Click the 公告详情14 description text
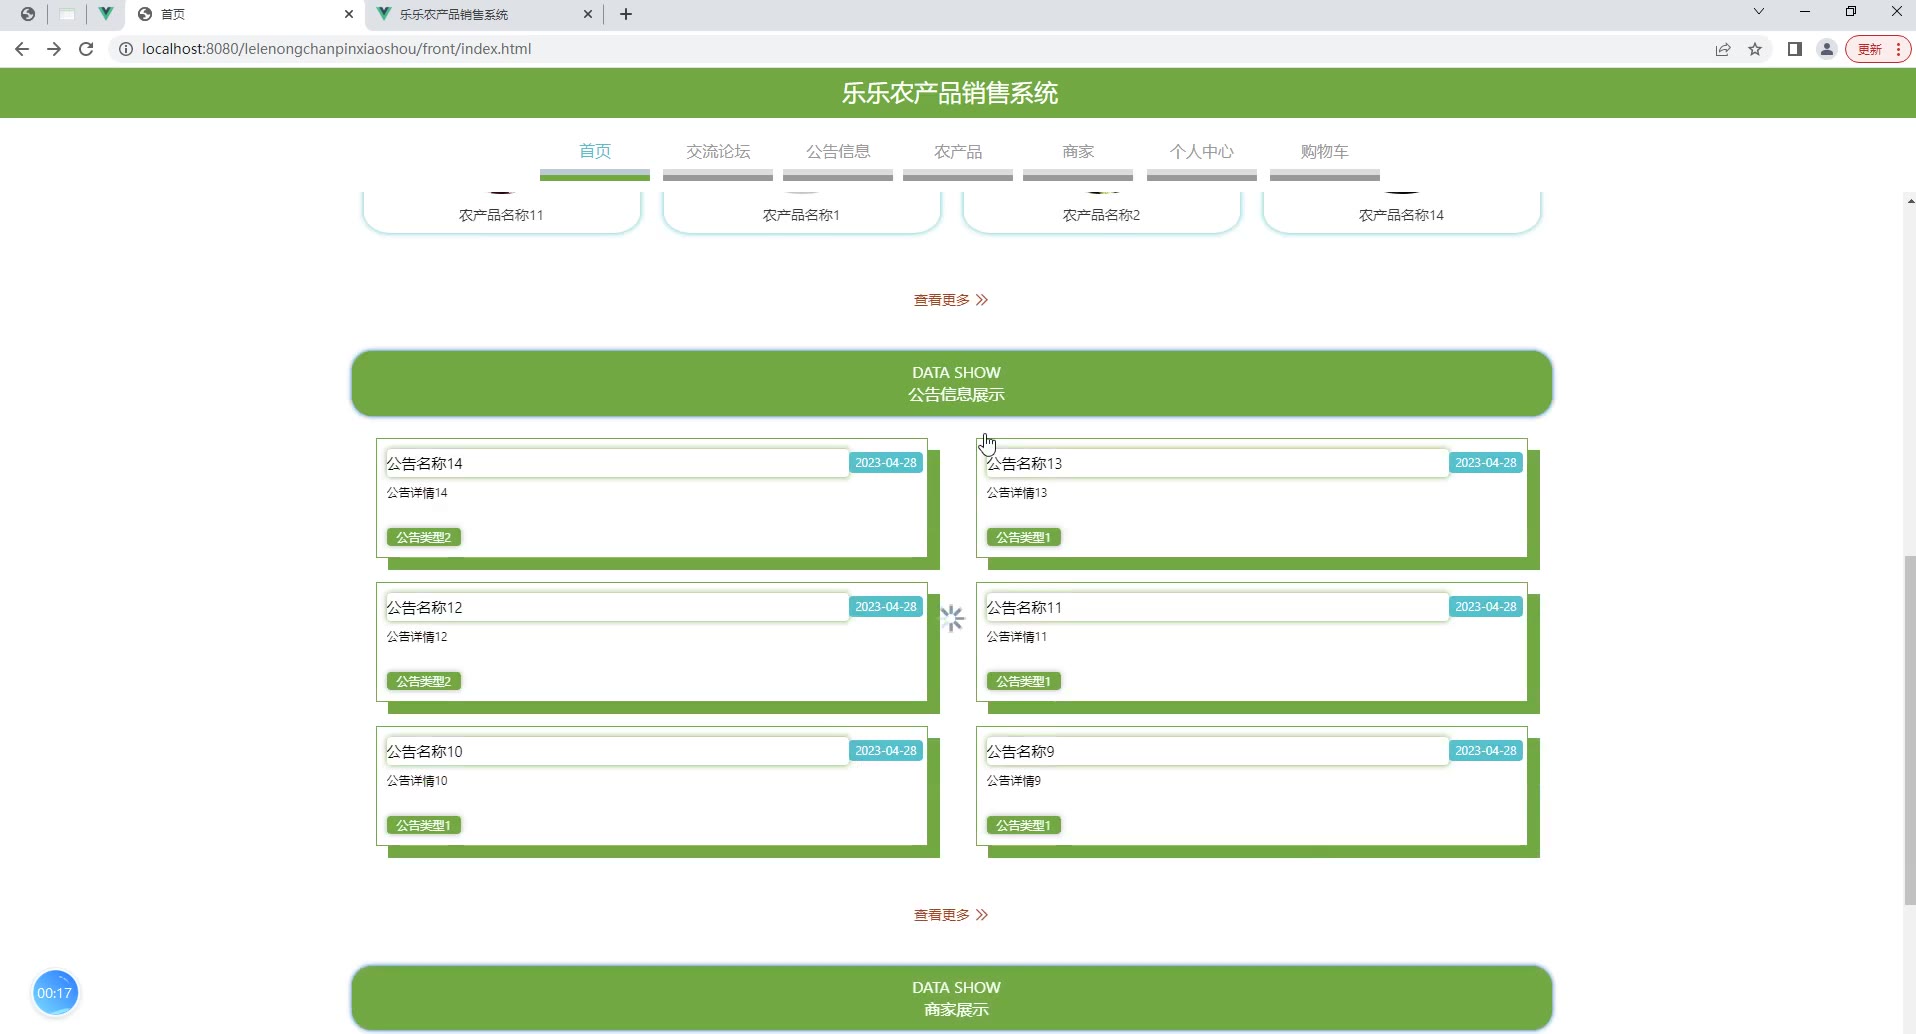Screen dimensions: 1916x1034 tap(417, 493)
